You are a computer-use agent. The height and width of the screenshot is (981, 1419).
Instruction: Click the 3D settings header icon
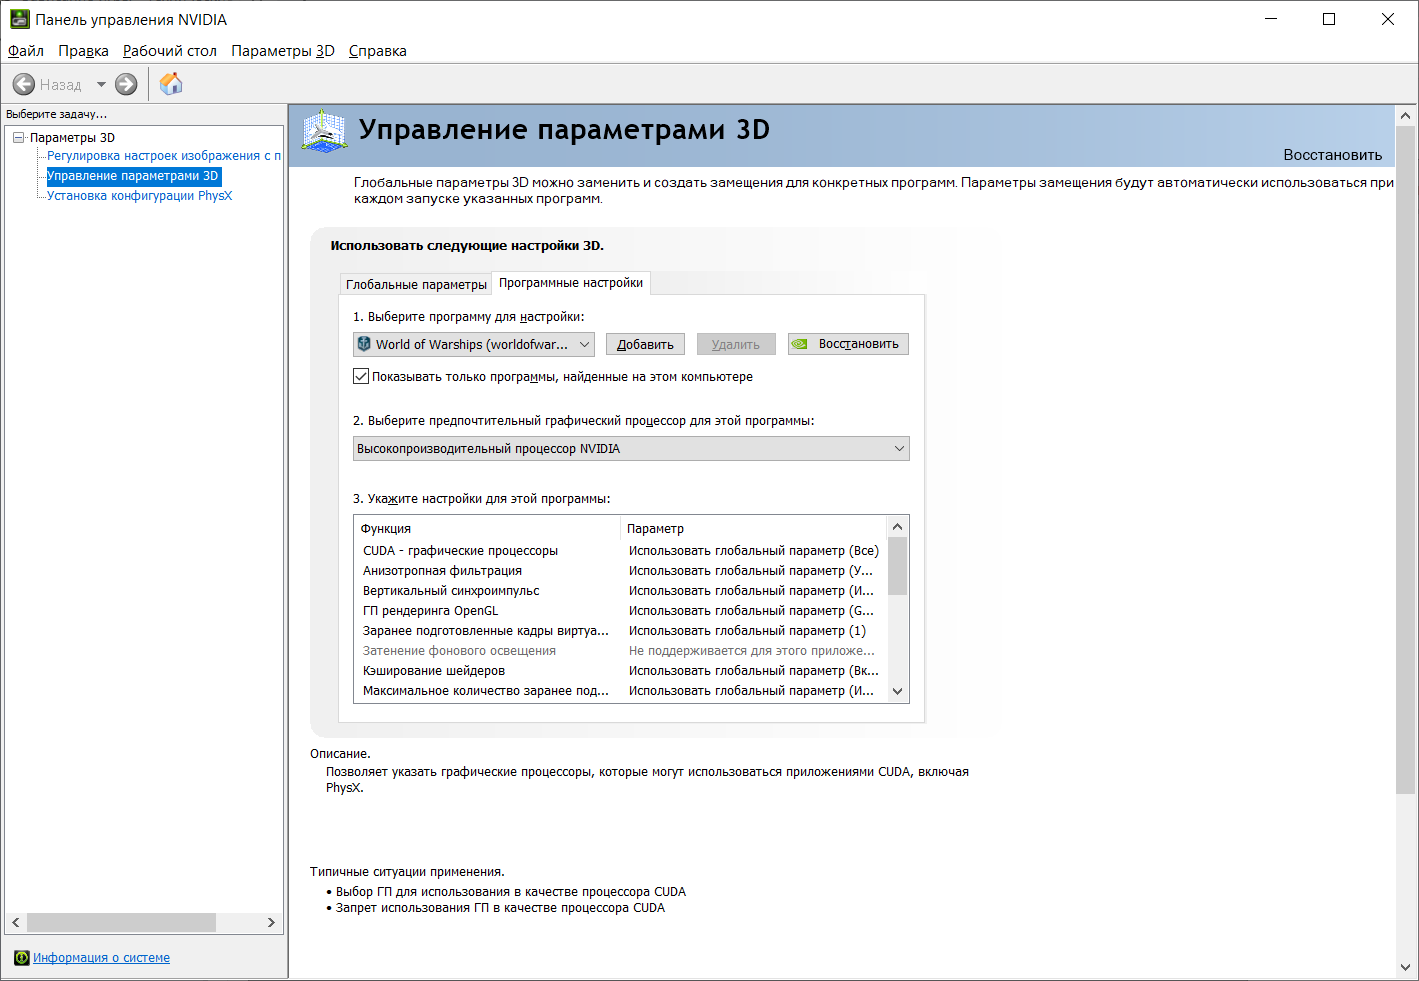(323, 132)
